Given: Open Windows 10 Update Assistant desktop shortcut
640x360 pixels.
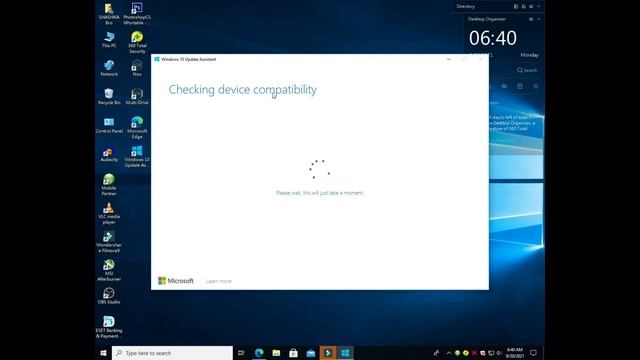Looking at the screenshot, I should [137, 156].
